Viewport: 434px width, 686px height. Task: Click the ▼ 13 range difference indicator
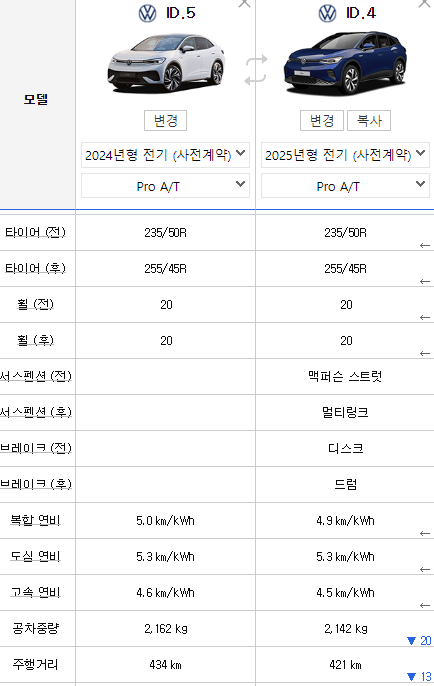coord(419,676)
